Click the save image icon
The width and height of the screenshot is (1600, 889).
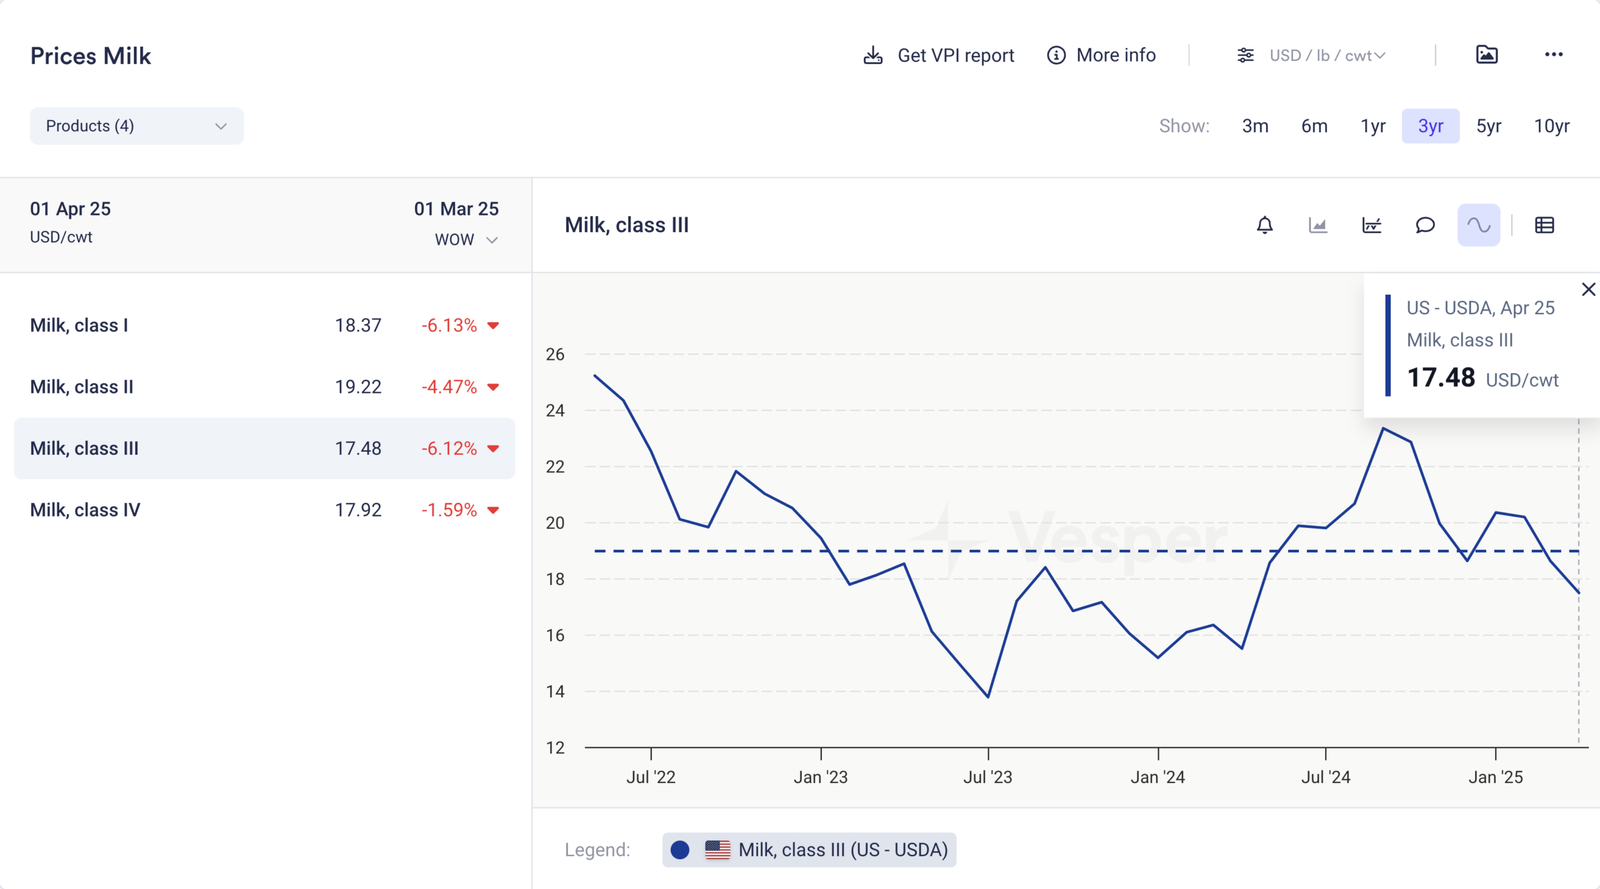pyautogui.click(x=1487, y=55)
